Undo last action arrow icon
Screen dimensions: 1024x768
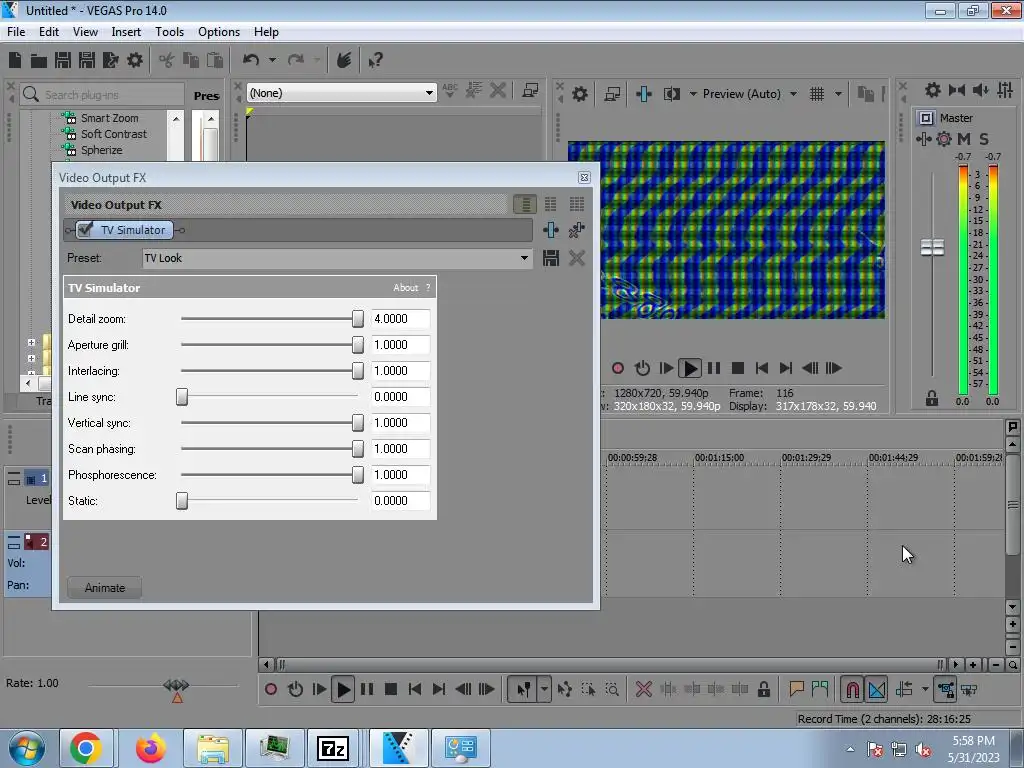coord(251,60)
